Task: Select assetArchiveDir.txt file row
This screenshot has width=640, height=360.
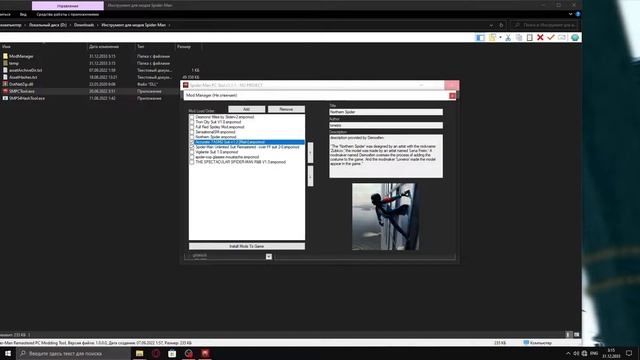Action: [x=101, y=70]
